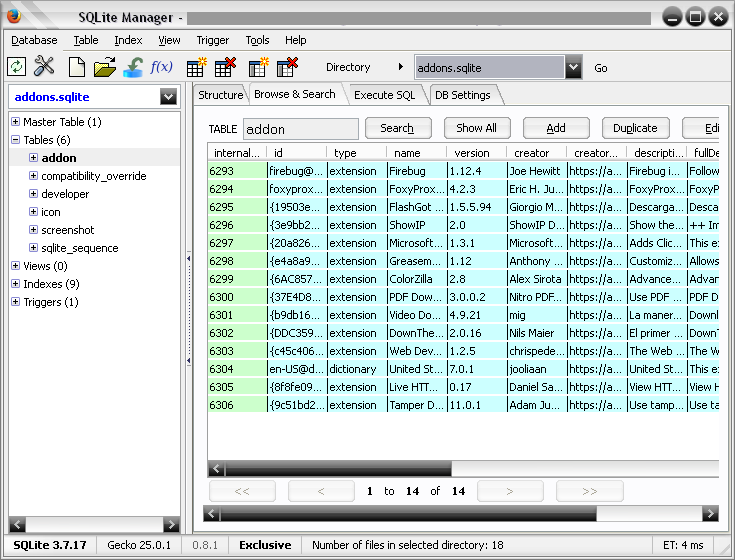This screenshot has width=735, height=560.
Task: Collapse the Tables (6) node
Action: coord(15,140)
